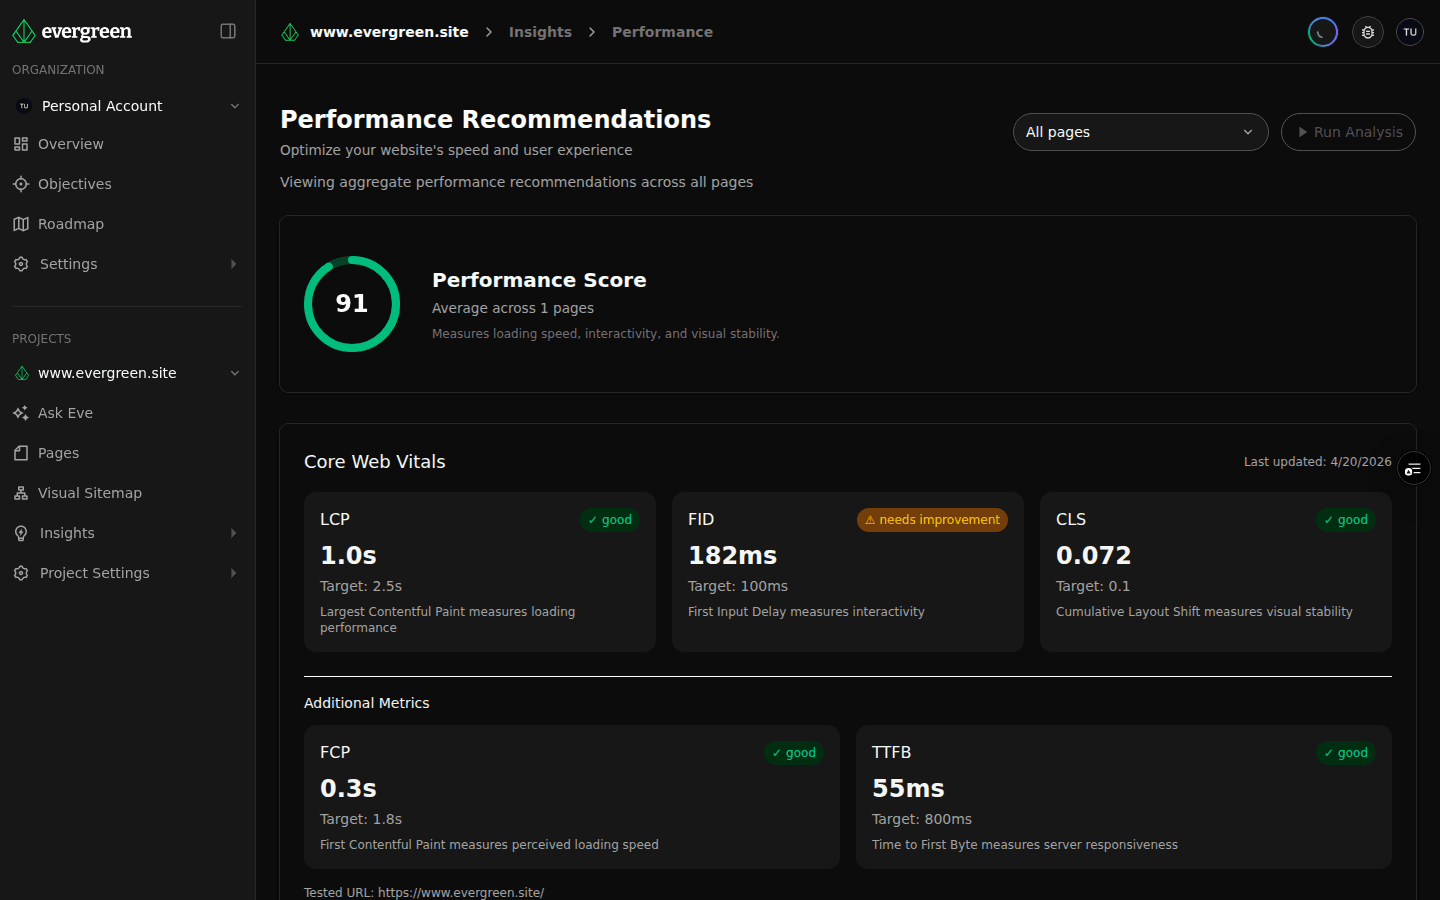The height and width of the screenshot is (900, 1440).
Task: Expand the Insights submenu chevron
Action: tap(234, 532)
